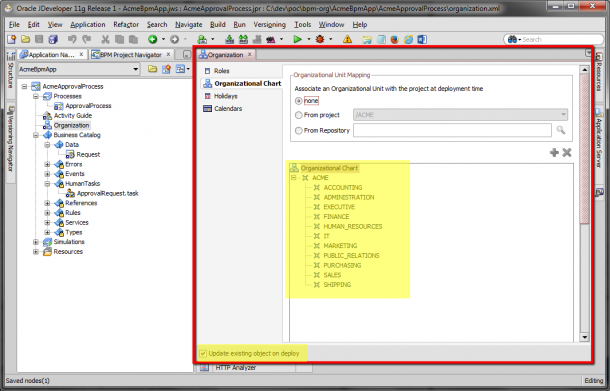Screen dimensions: 610x391
Task: Click the Redo toolbar icon
Action: tap(86, 39)
